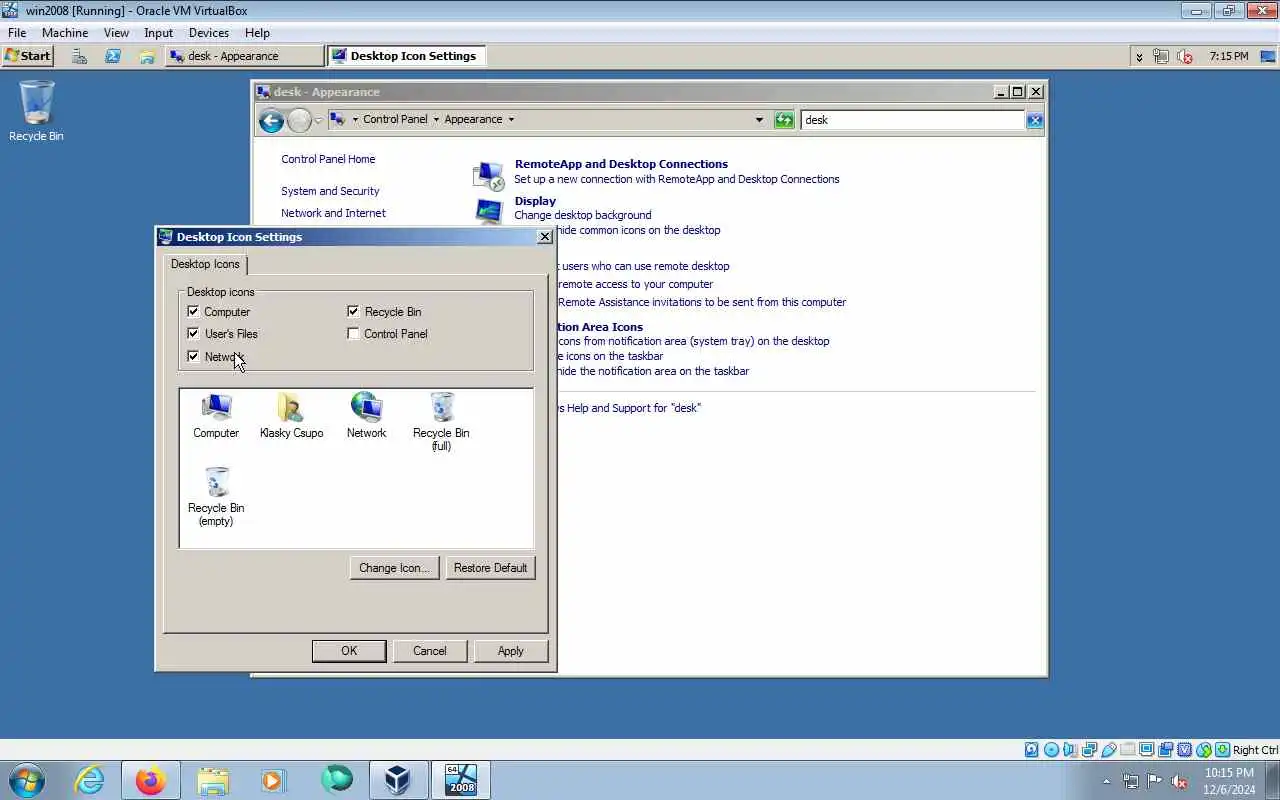
Task: Click the Restore Default button
Action: 490,568
